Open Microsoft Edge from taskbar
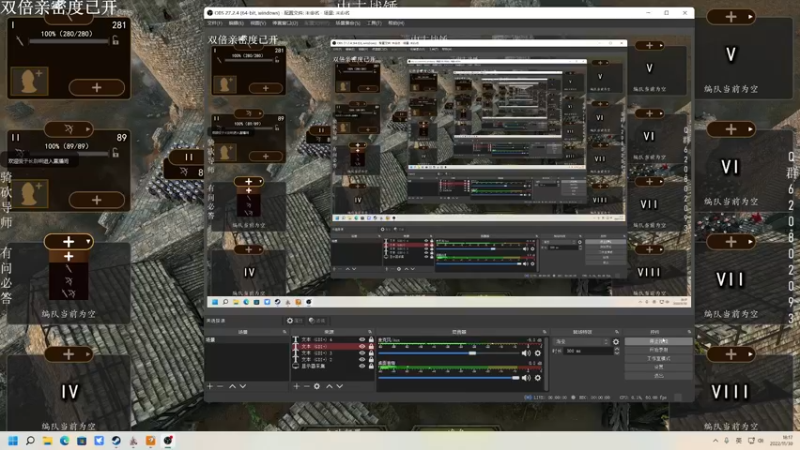The height and width of the screenshot is (450, 800). (64, 441)
